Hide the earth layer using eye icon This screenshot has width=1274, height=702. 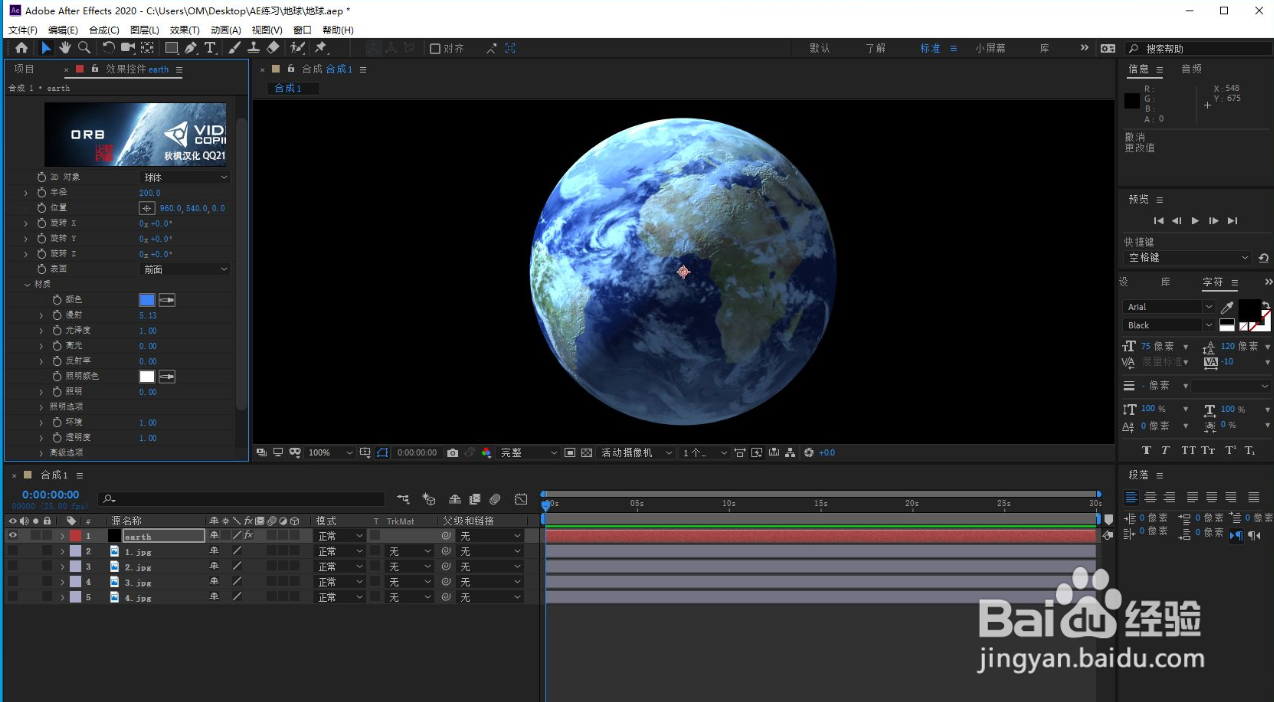[x=13, y=536]
